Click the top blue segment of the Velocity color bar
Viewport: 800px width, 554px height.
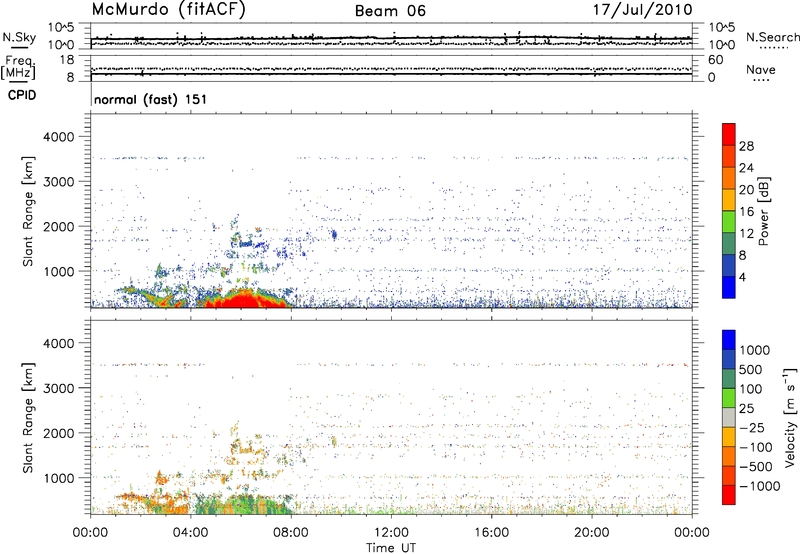tap(729, 340)
